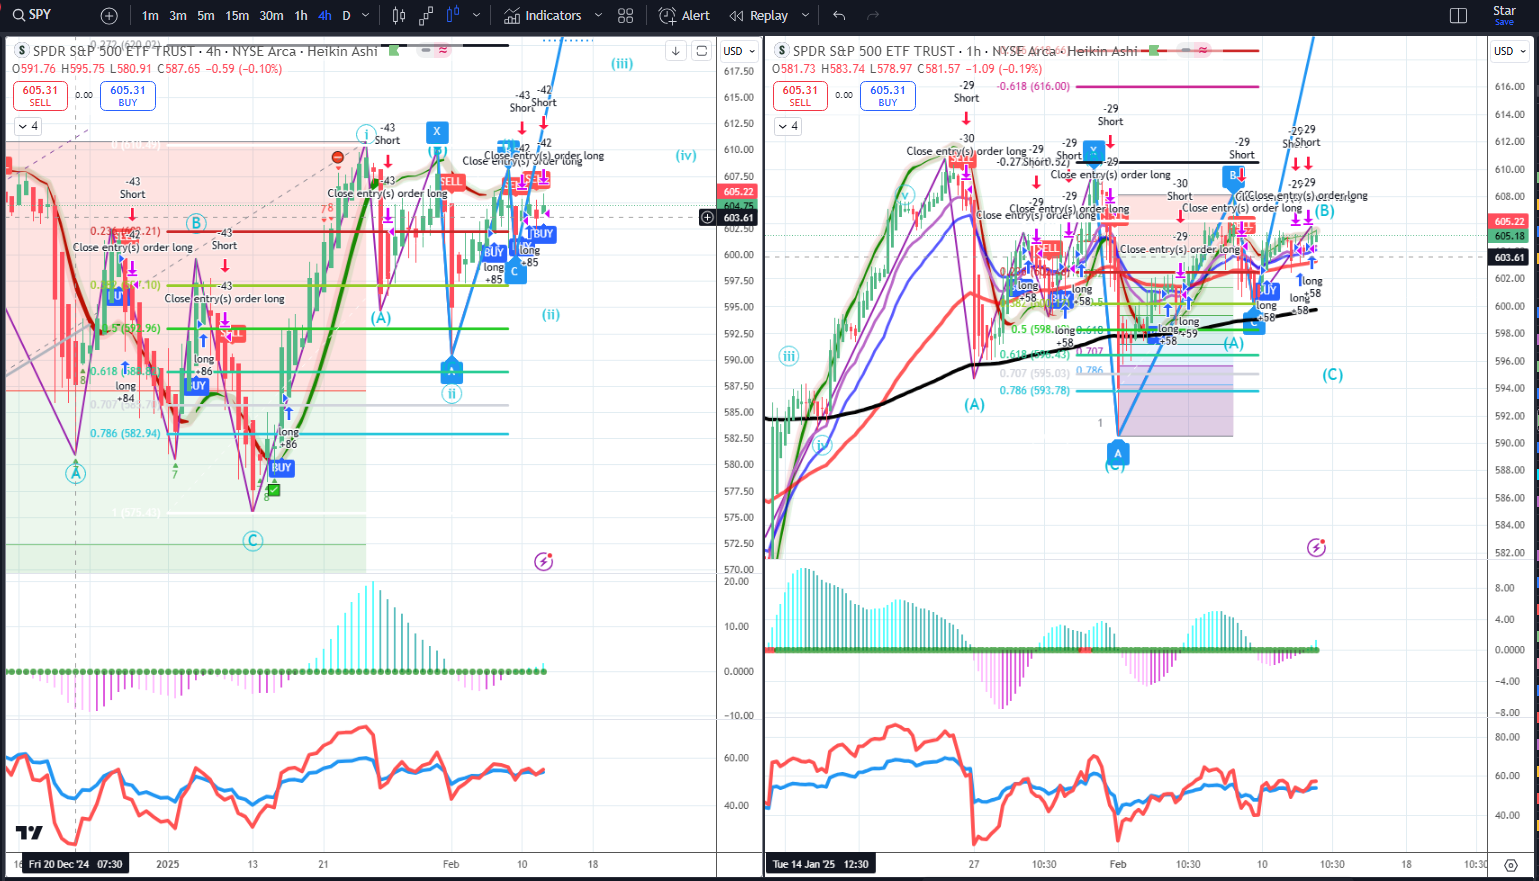Screen dimensions: 1539x881
Task: Start bar Replay mode
Action: [759, 16]
